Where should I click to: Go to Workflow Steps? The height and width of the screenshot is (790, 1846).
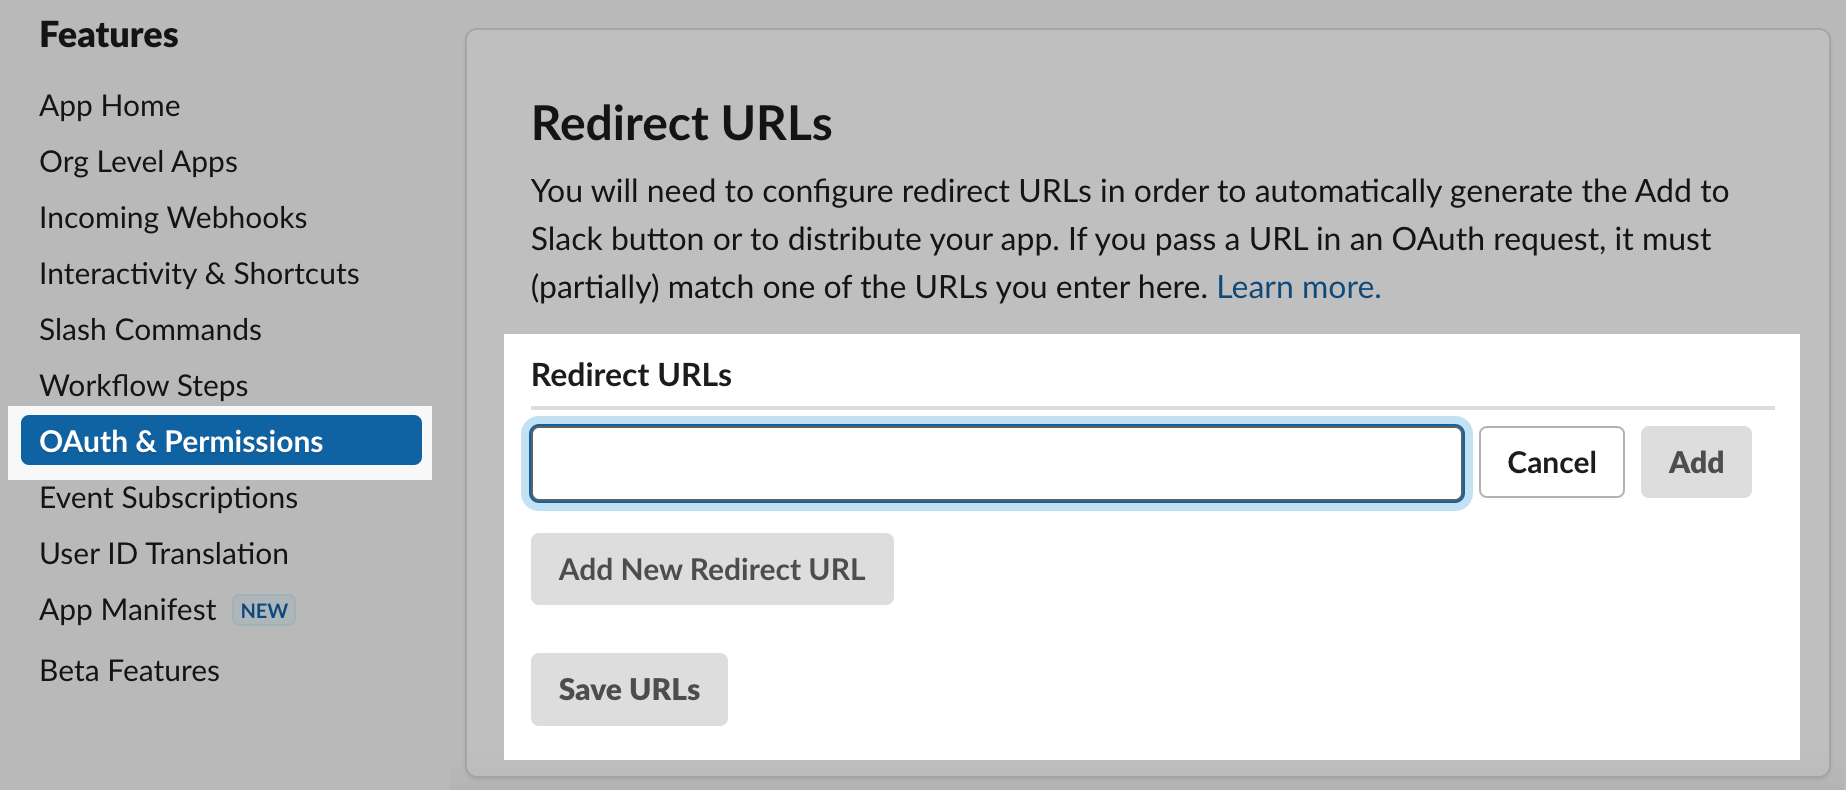pyautogui.click(x=143, y=385)
